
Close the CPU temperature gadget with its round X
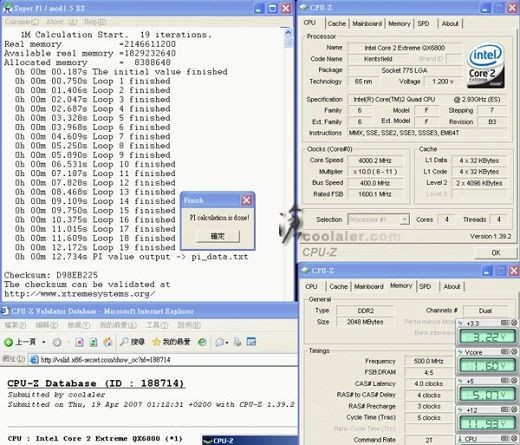[514, 438]
